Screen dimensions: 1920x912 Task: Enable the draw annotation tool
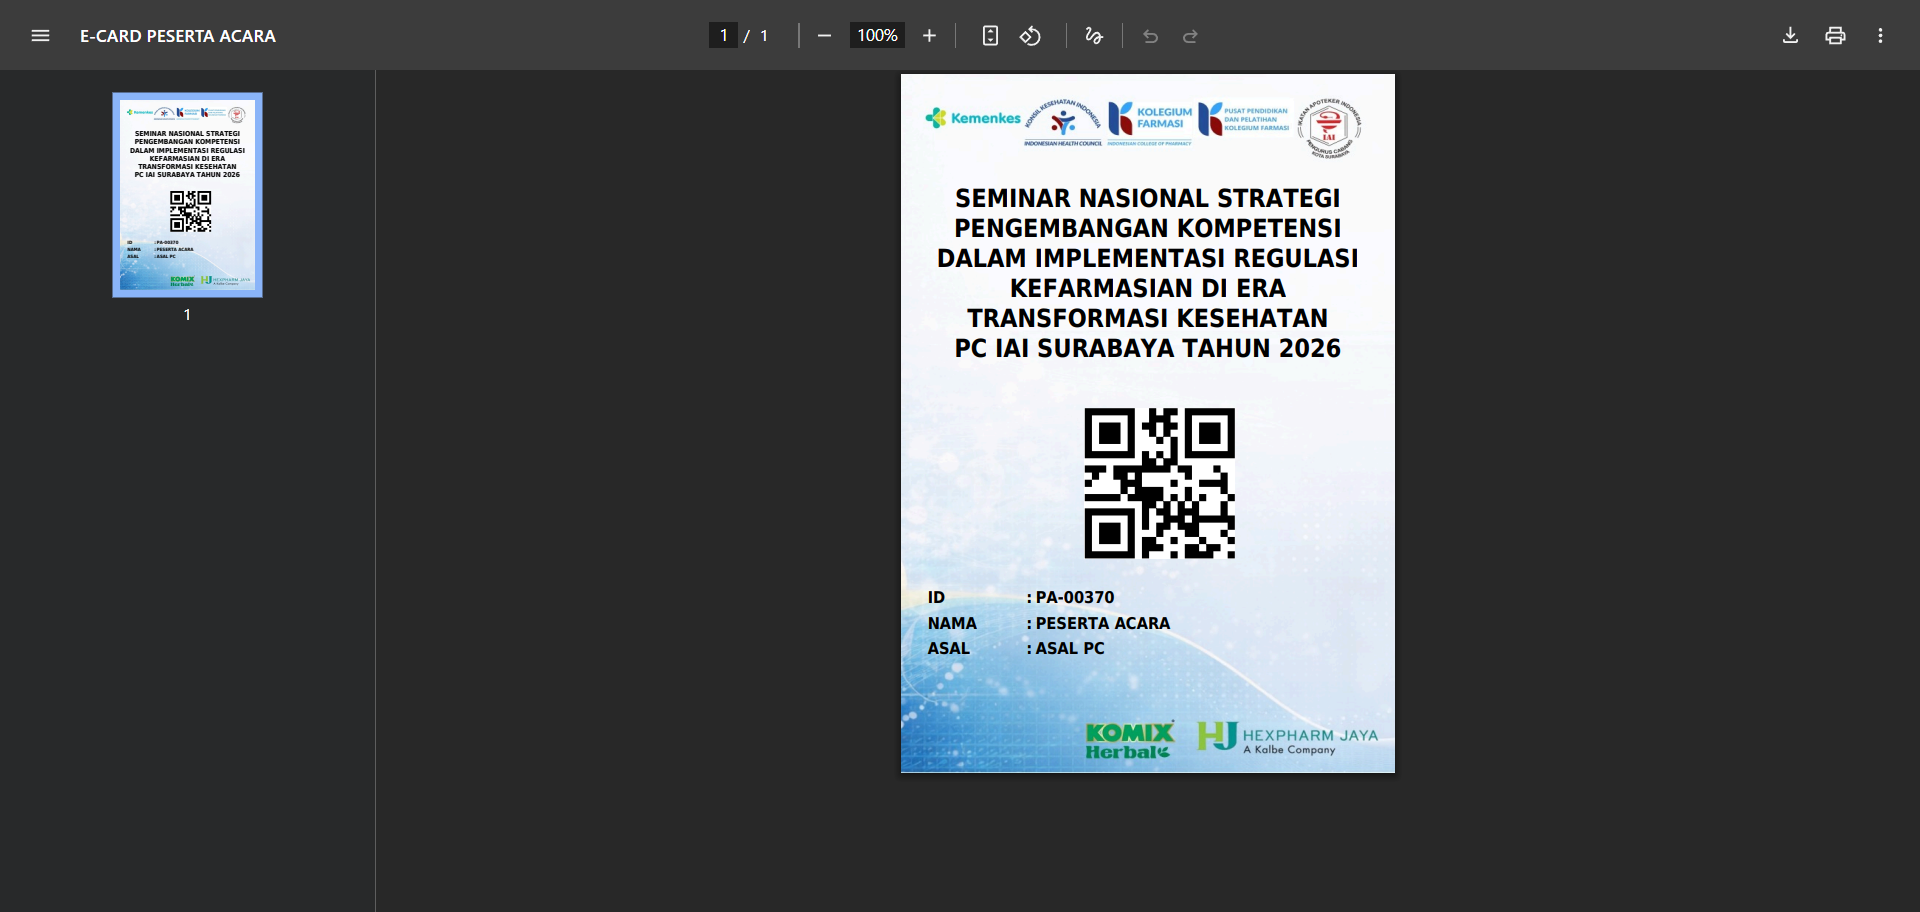(x=1094, y=36)
